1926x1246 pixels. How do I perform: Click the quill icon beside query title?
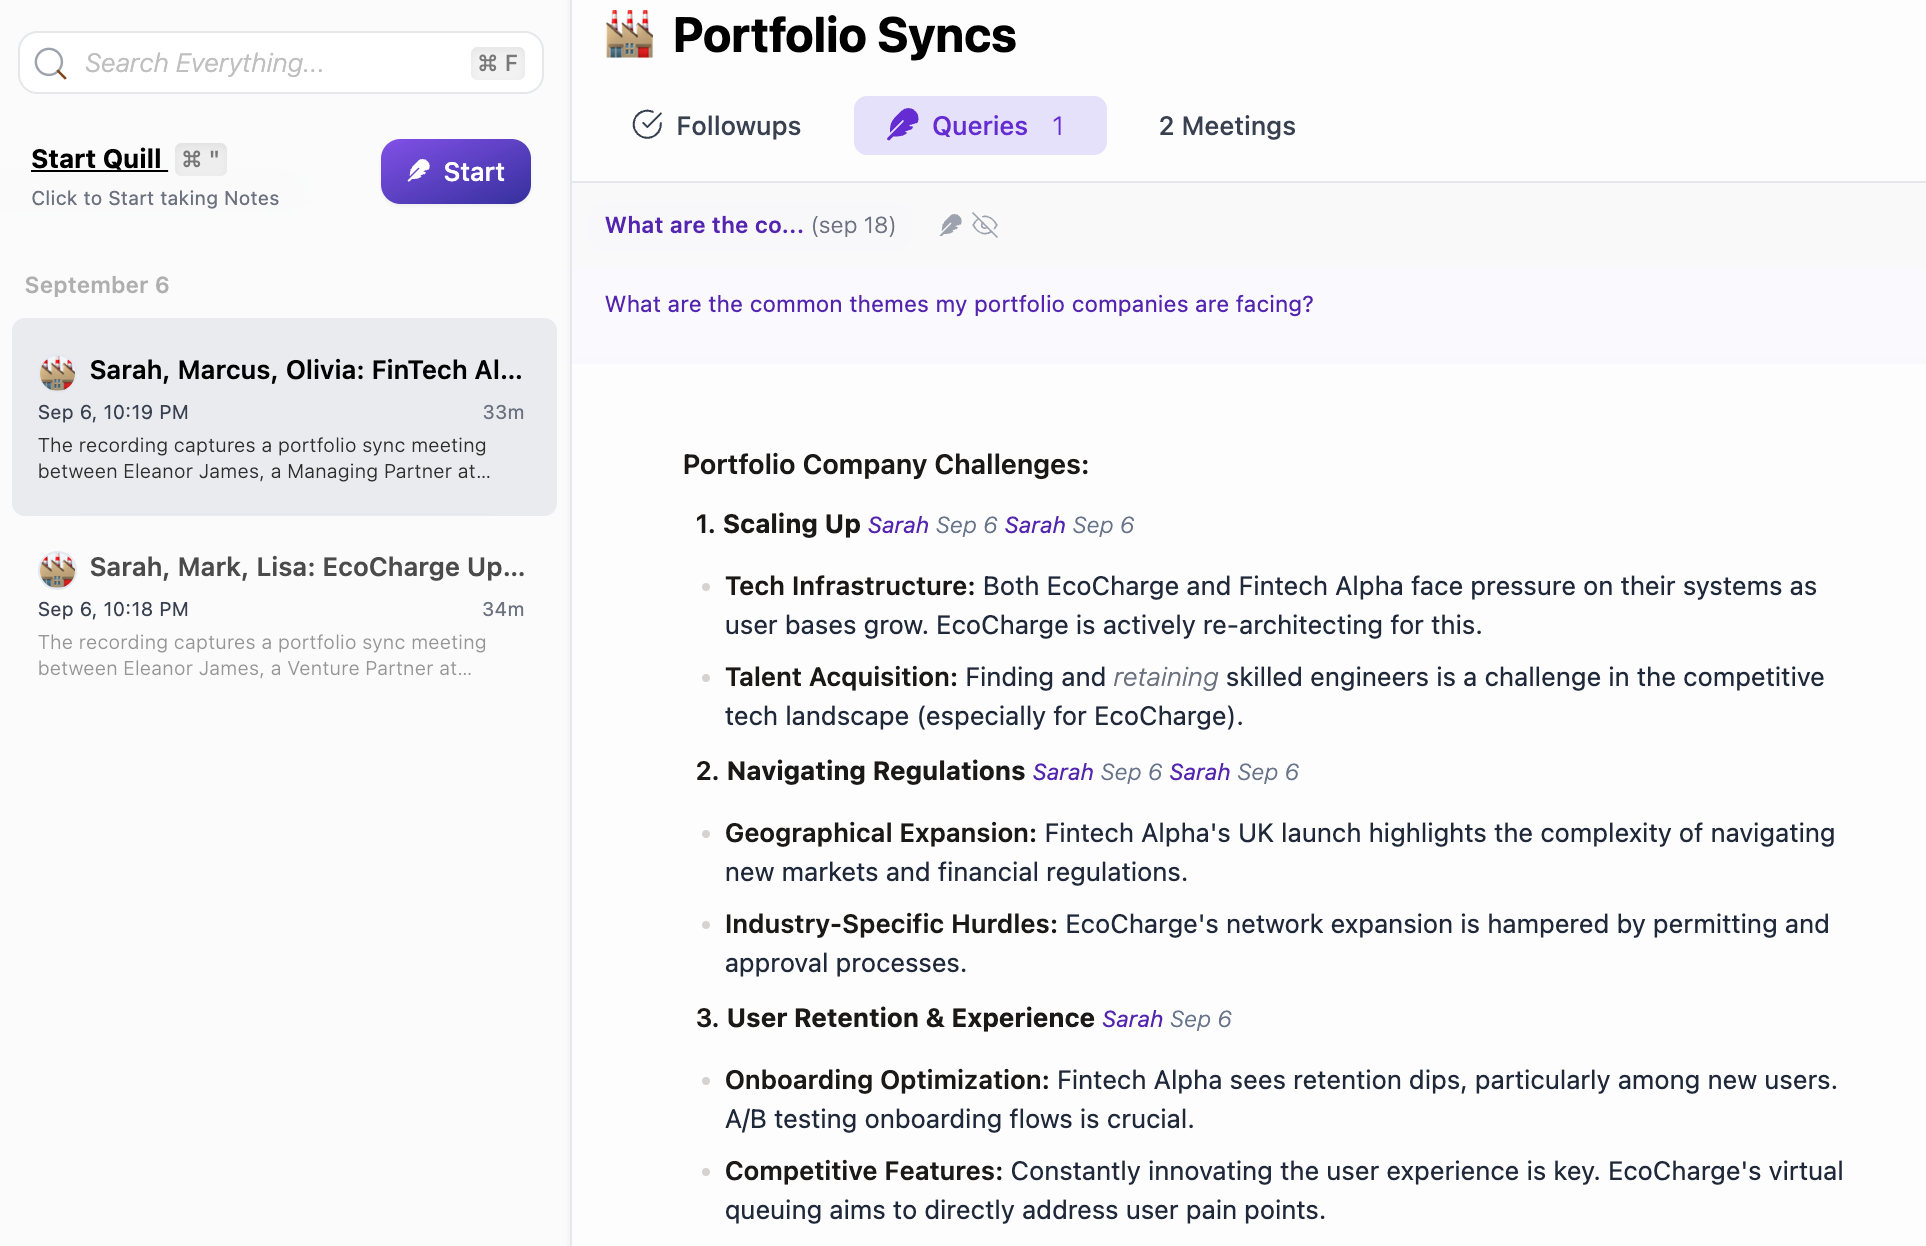pos(950,225)
